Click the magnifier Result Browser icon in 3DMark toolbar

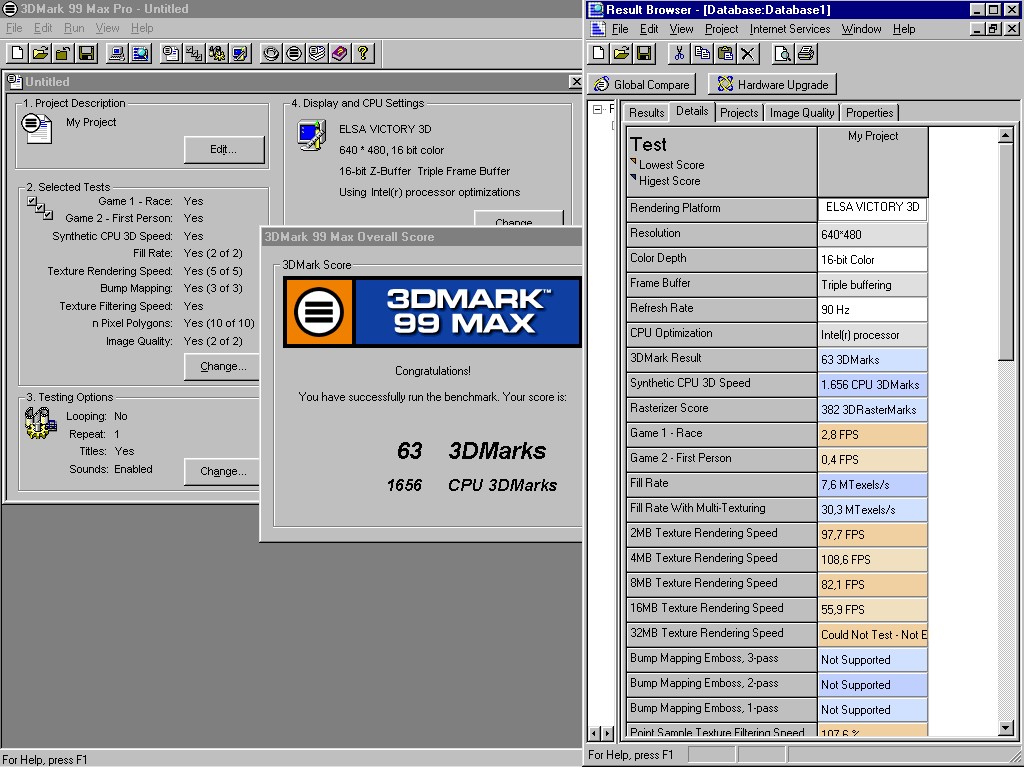click(140, 54)
